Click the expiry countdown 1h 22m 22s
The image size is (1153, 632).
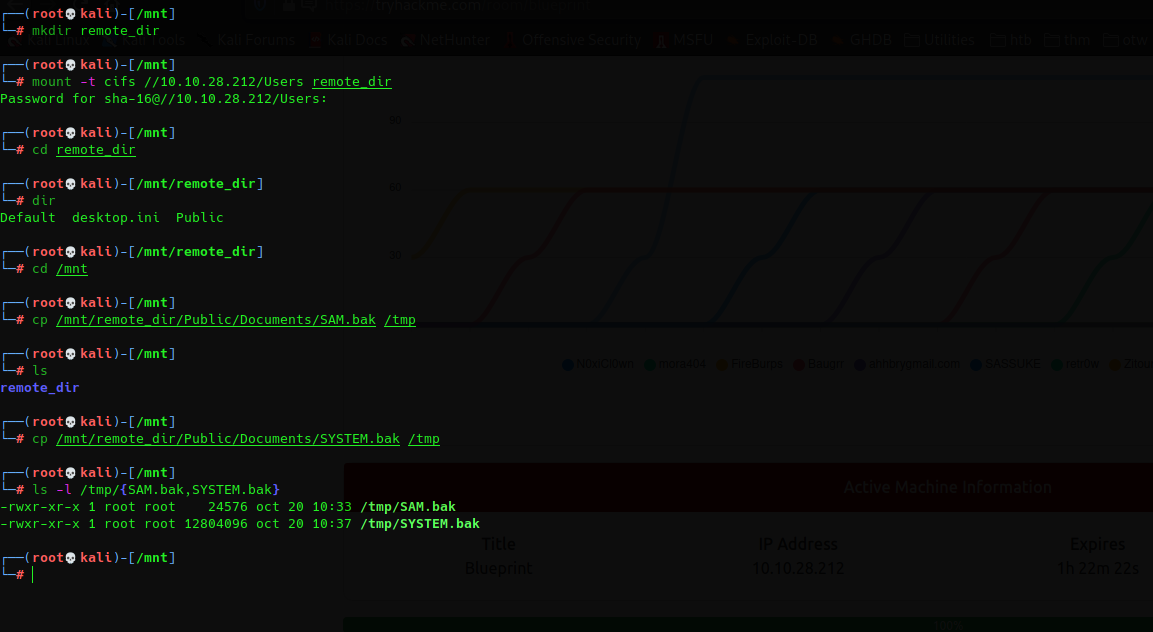(x=1098, y=568)
